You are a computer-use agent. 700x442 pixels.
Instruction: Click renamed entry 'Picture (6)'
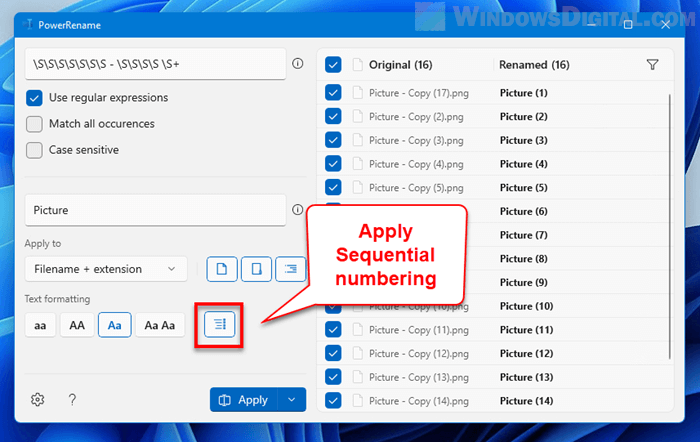click(x=523, y=211)
